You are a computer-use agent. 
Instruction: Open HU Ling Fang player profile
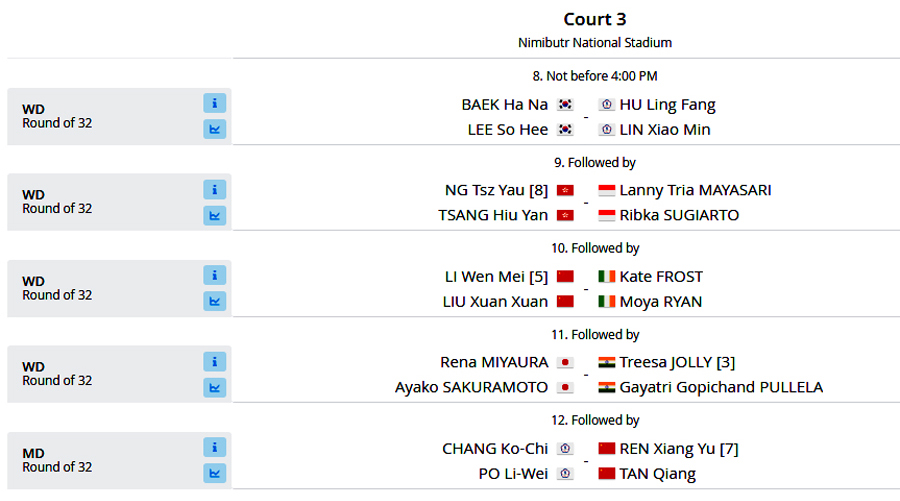(667, 105)
